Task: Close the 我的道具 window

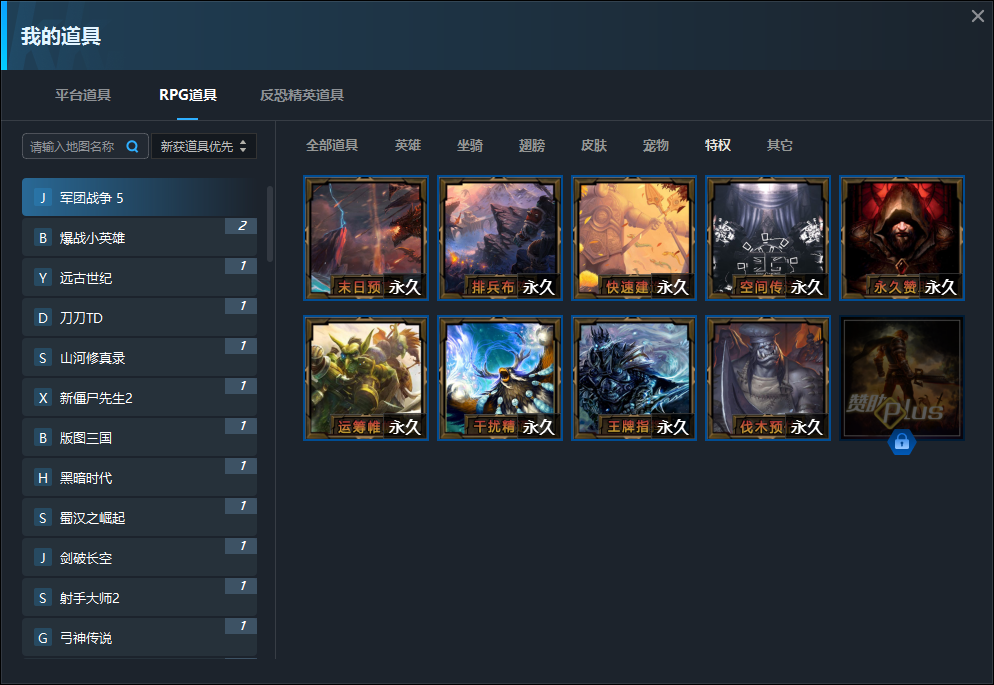Action: point(978,16)
